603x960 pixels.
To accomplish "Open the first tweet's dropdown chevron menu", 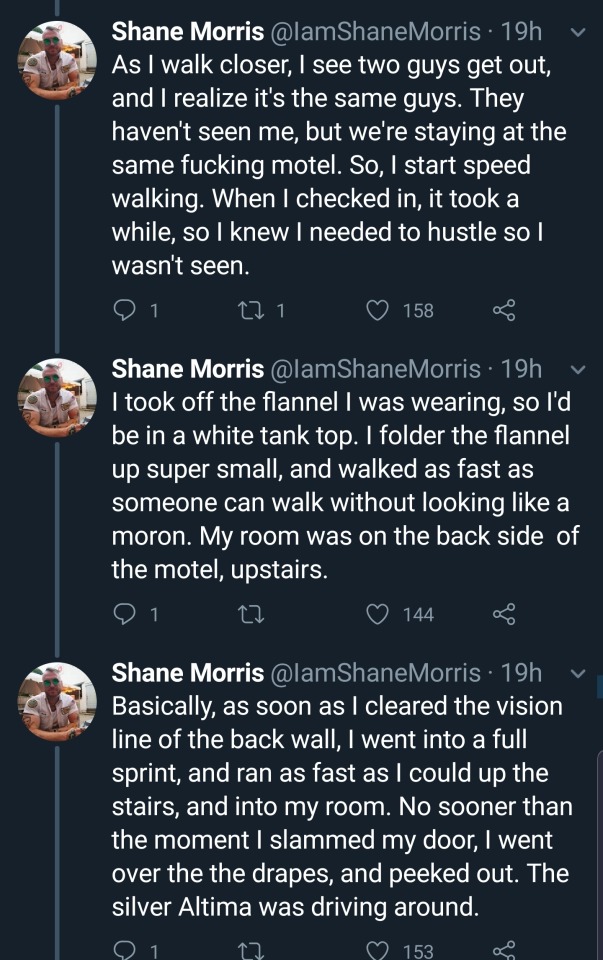I will click(575, 33).
